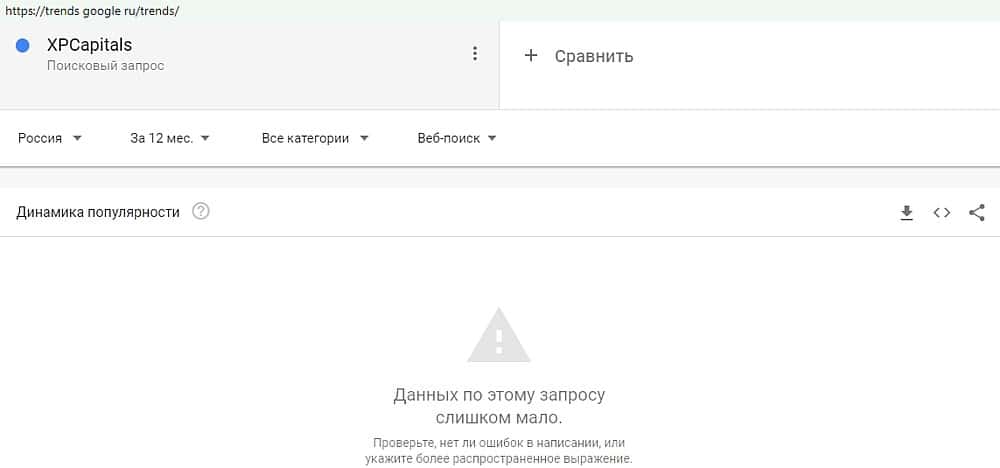
Task: Share the Динамика популярности chart
Action: (x=976, y=212)
